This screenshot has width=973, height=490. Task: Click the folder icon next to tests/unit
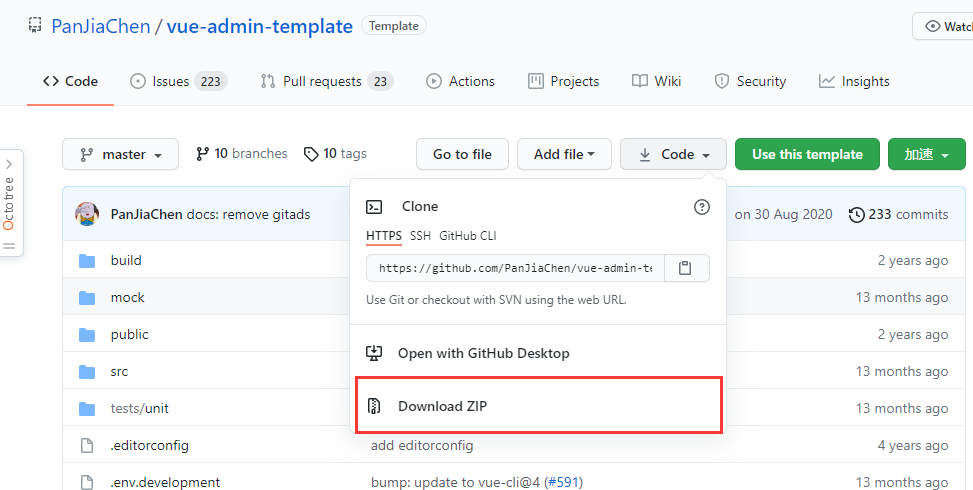coord(87,409)
